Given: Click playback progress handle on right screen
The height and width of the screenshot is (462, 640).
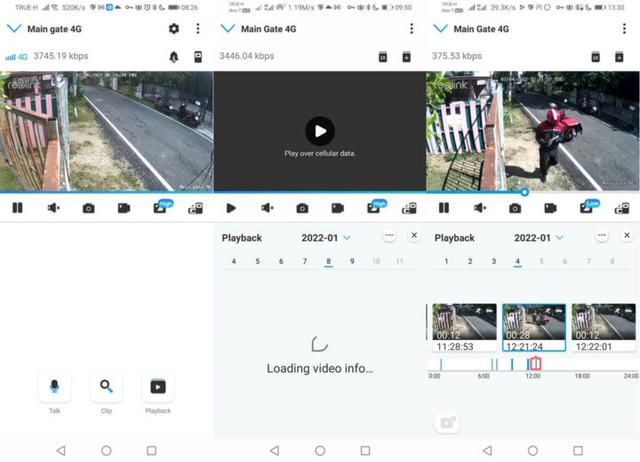Looking at the screenshot, I should (x=524, y=192).
